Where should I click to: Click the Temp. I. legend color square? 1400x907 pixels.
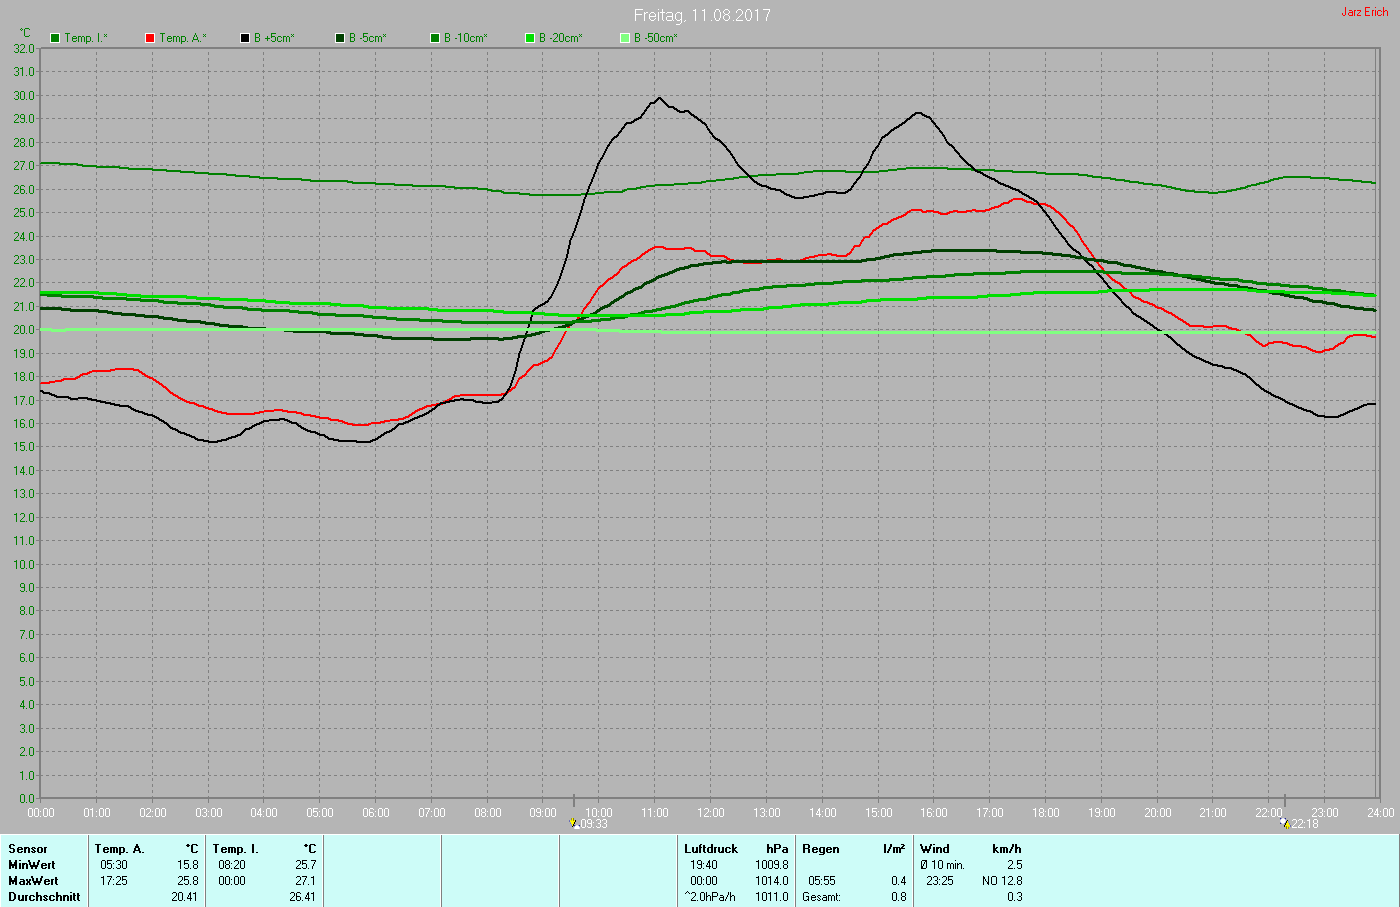click(x=55, y=38)
